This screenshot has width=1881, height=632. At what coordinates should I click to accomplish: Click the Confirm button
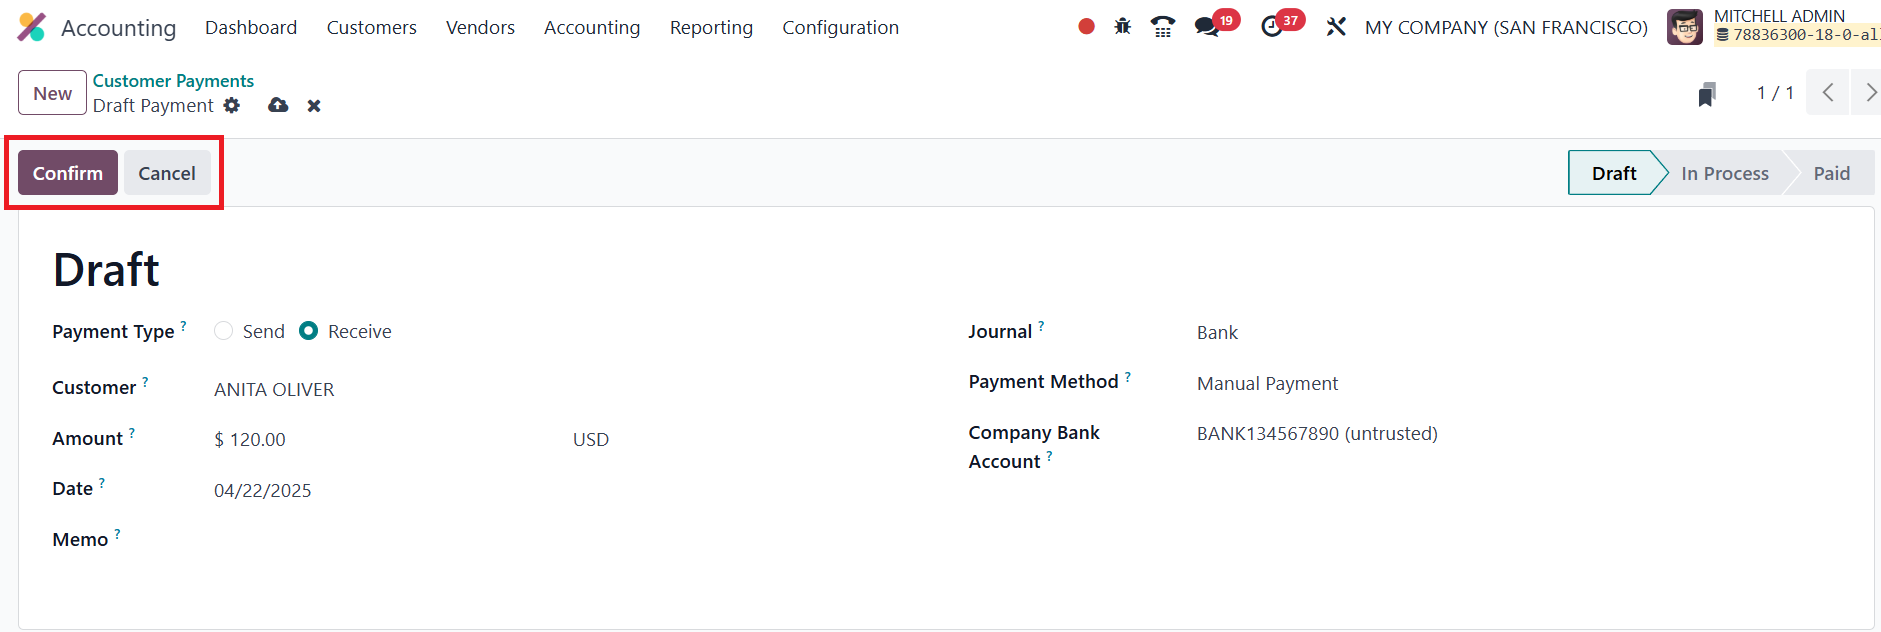pos(68,173)
